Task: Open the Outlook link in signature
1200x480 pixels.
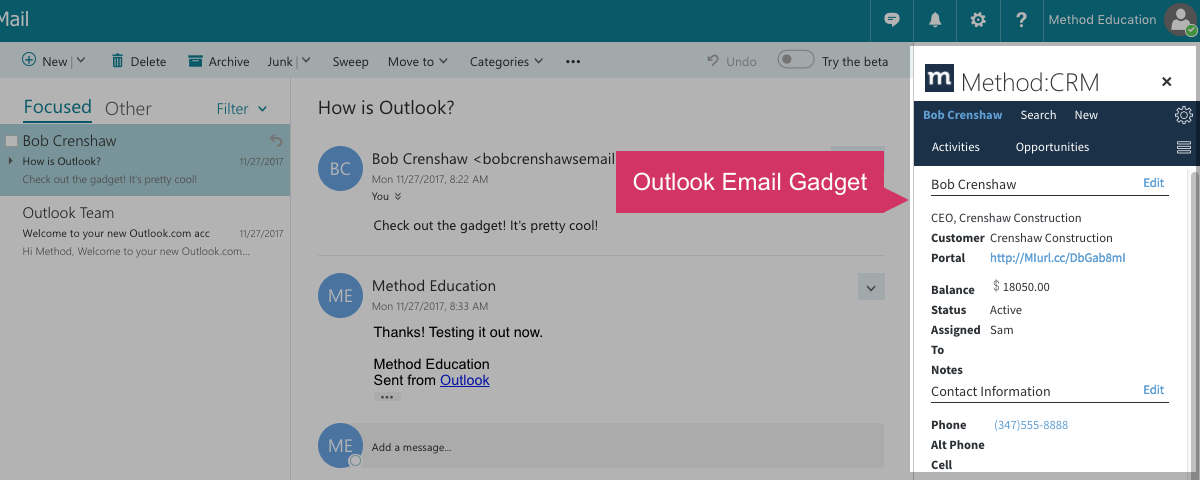Action: (465, 380)
